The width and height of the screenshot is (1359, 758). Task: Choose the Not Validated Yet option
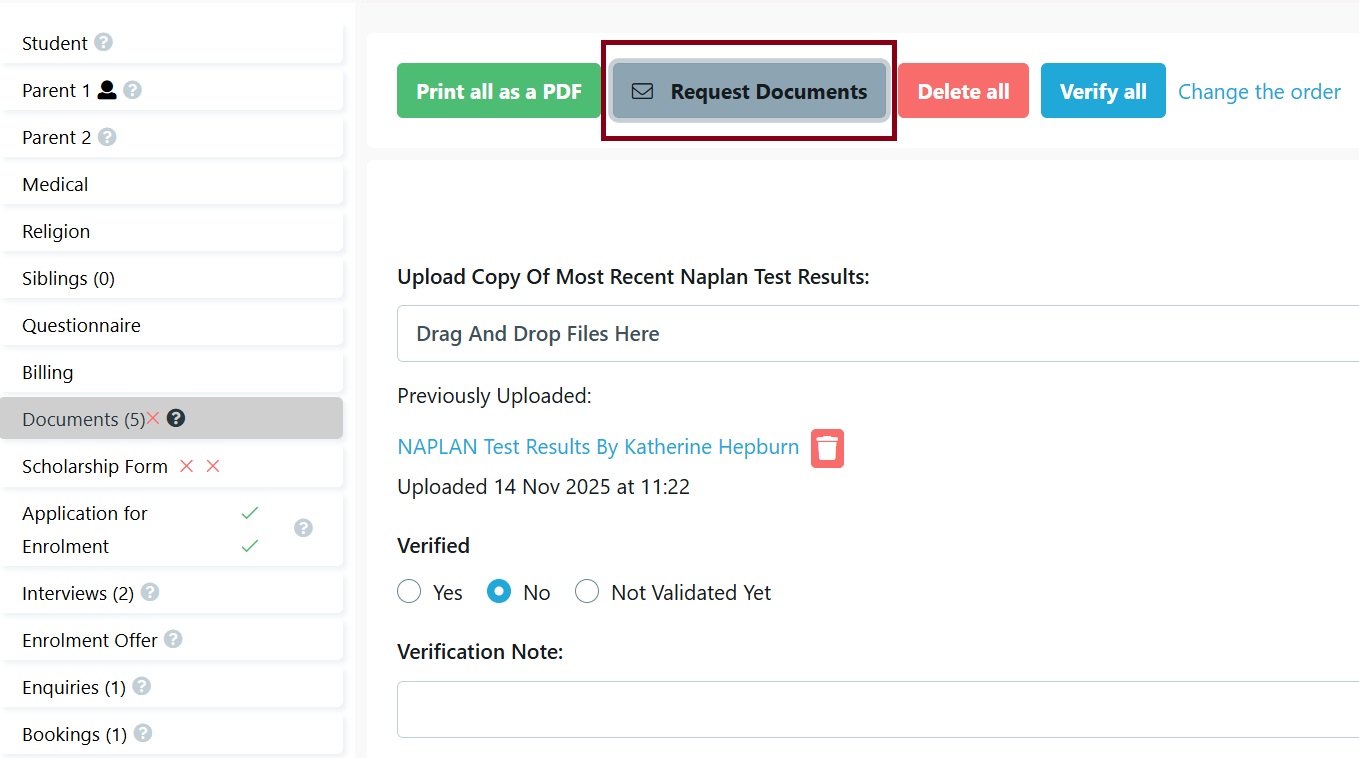coord(587,591)
